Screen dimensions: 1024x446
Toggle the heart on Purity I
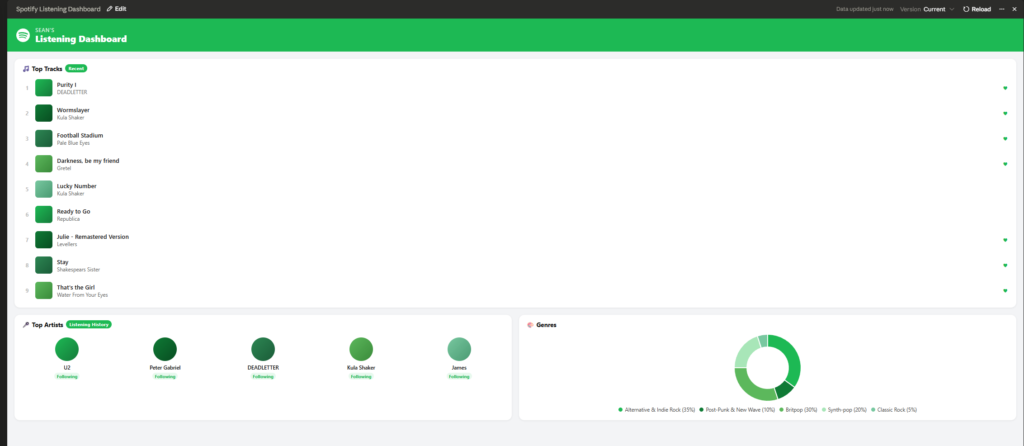point(1005,88)
